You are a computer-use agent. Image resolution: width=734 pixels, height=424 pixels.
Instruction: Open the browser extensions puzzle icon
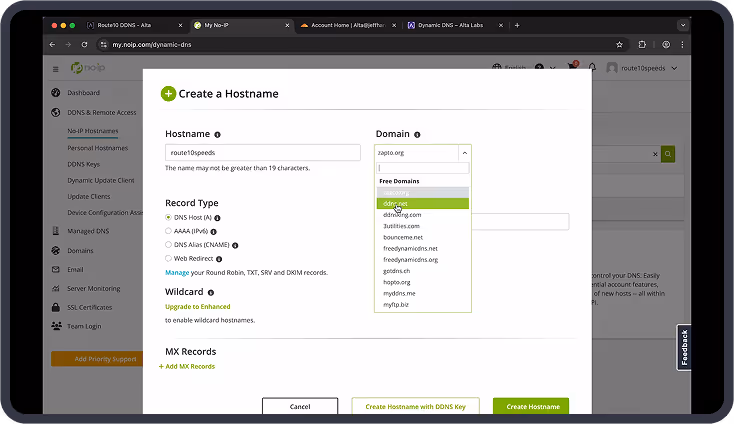tap(642, 44)
